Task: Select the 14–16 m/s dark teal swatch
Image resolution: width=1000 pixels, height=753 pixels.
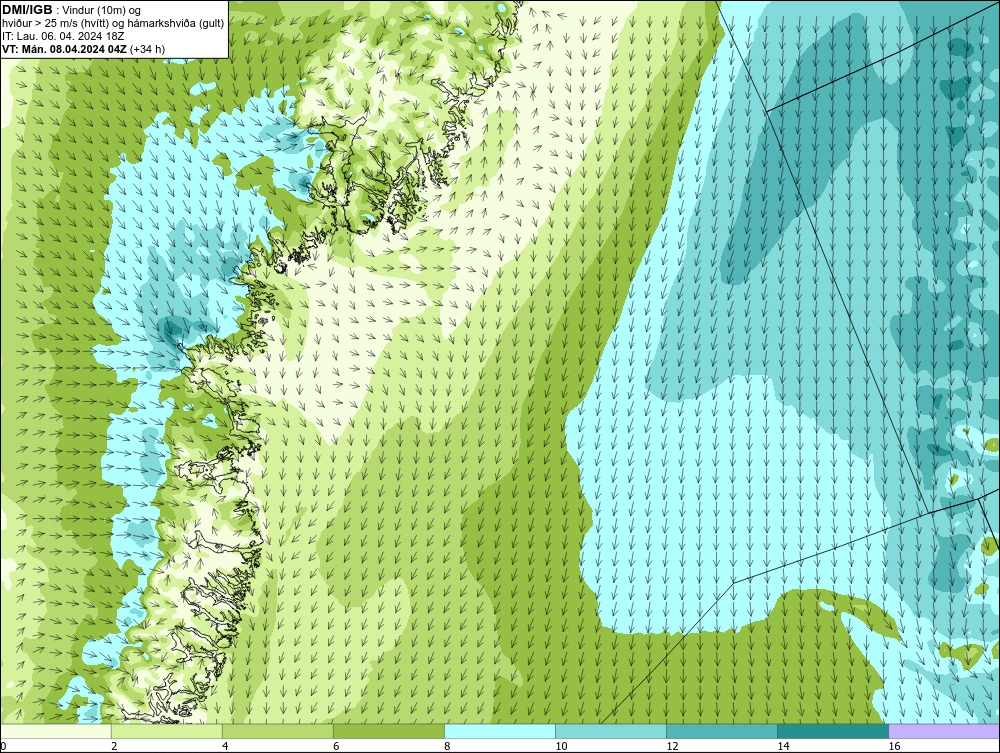Action: pyautogui.click(x=832, y=731)
